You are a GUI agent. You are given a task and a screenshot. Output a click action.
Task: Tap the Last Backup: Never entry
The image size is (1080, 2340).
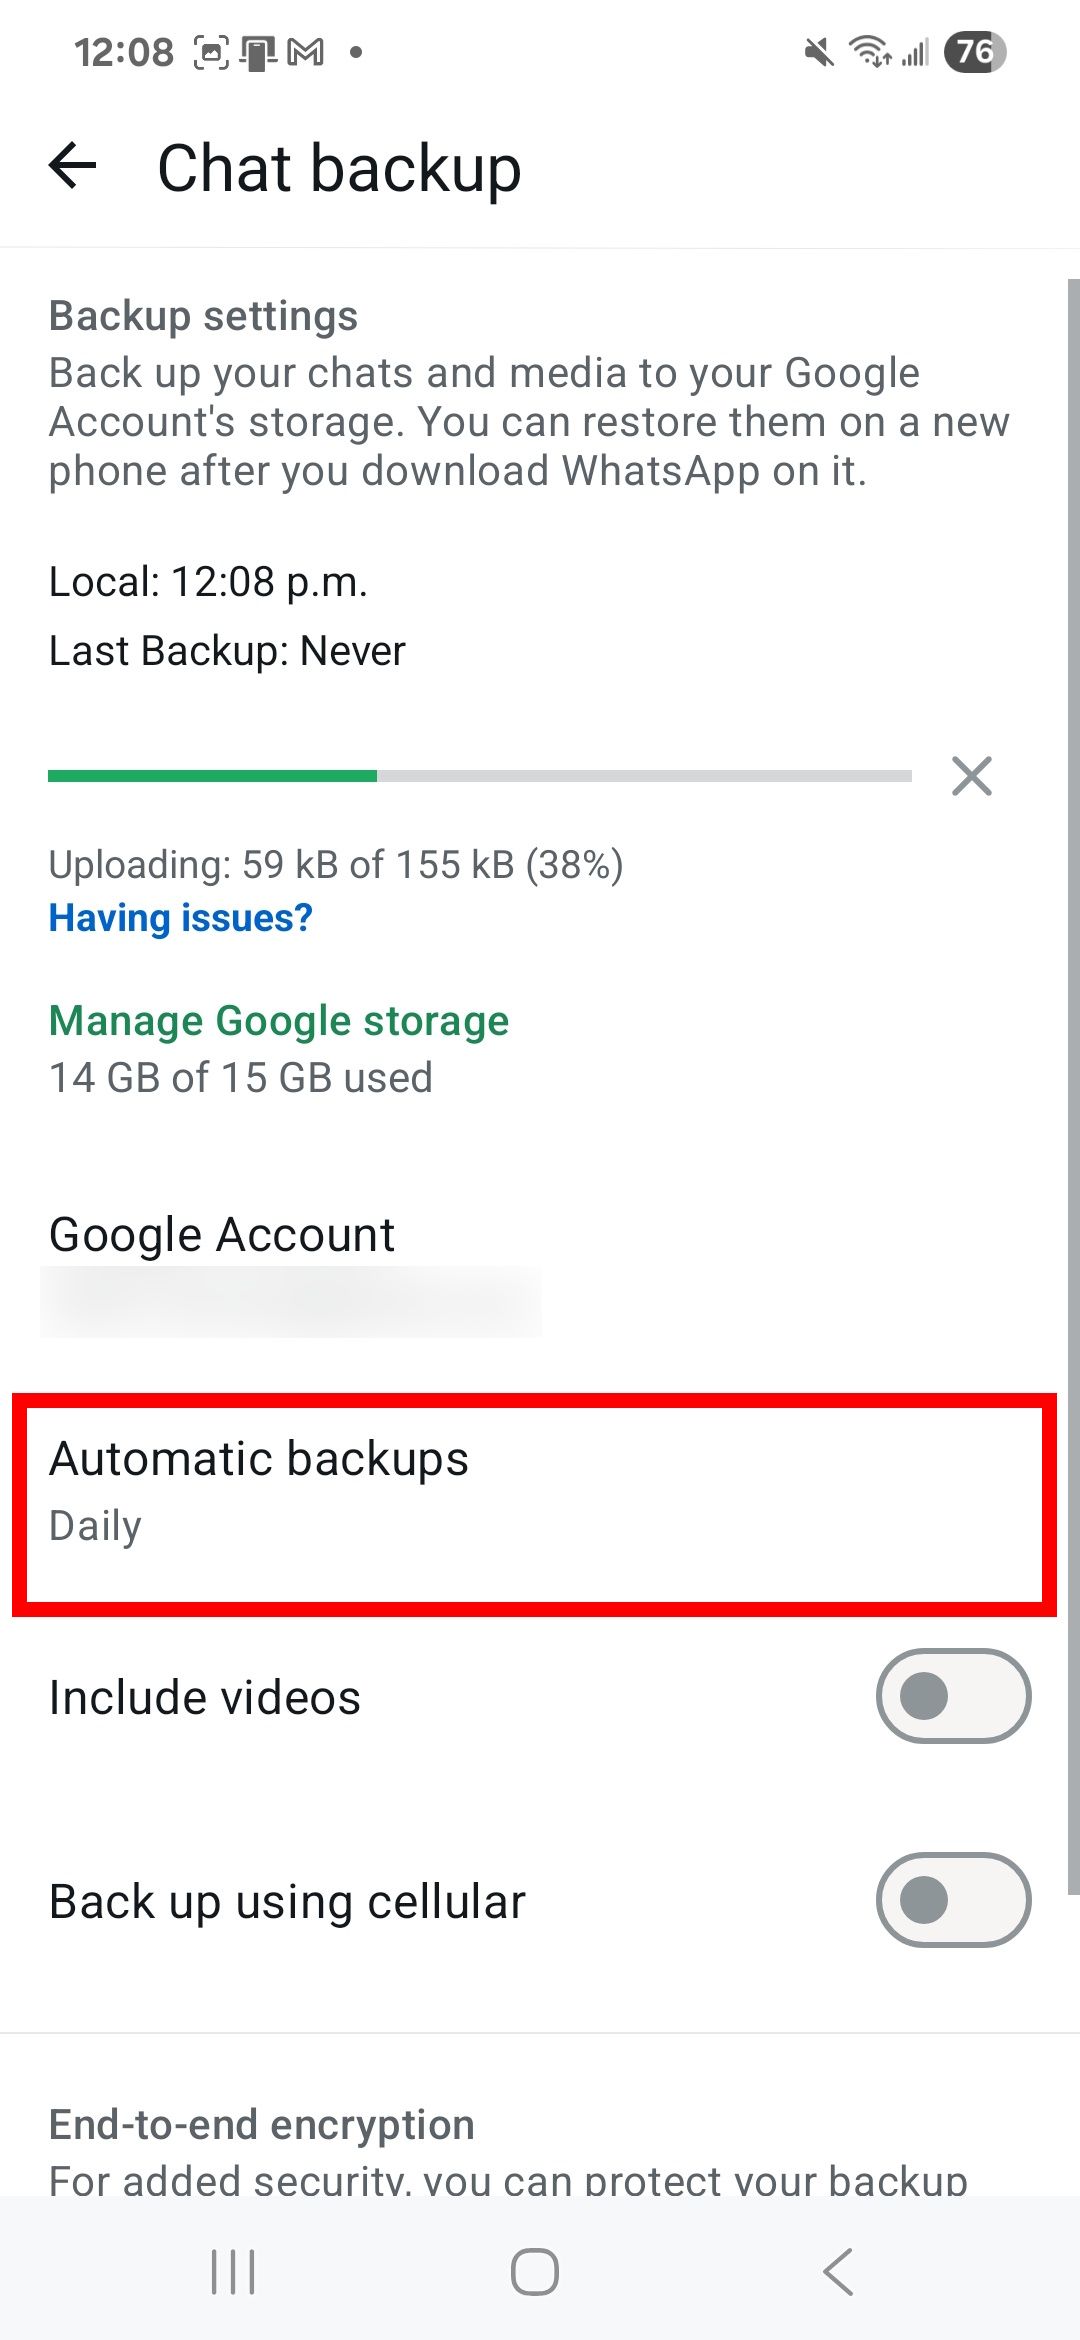coord(227,650)
